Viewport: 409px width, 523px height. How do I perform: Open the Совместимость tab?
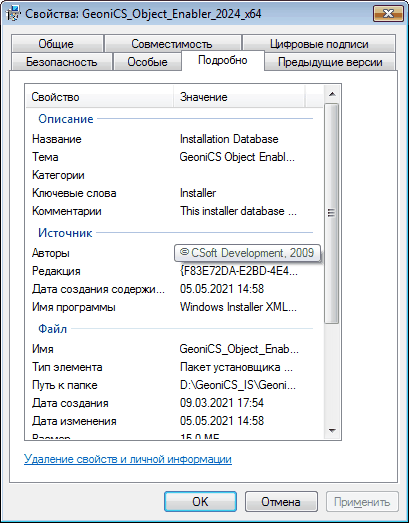pyautogui.click(x=172, y=44)
